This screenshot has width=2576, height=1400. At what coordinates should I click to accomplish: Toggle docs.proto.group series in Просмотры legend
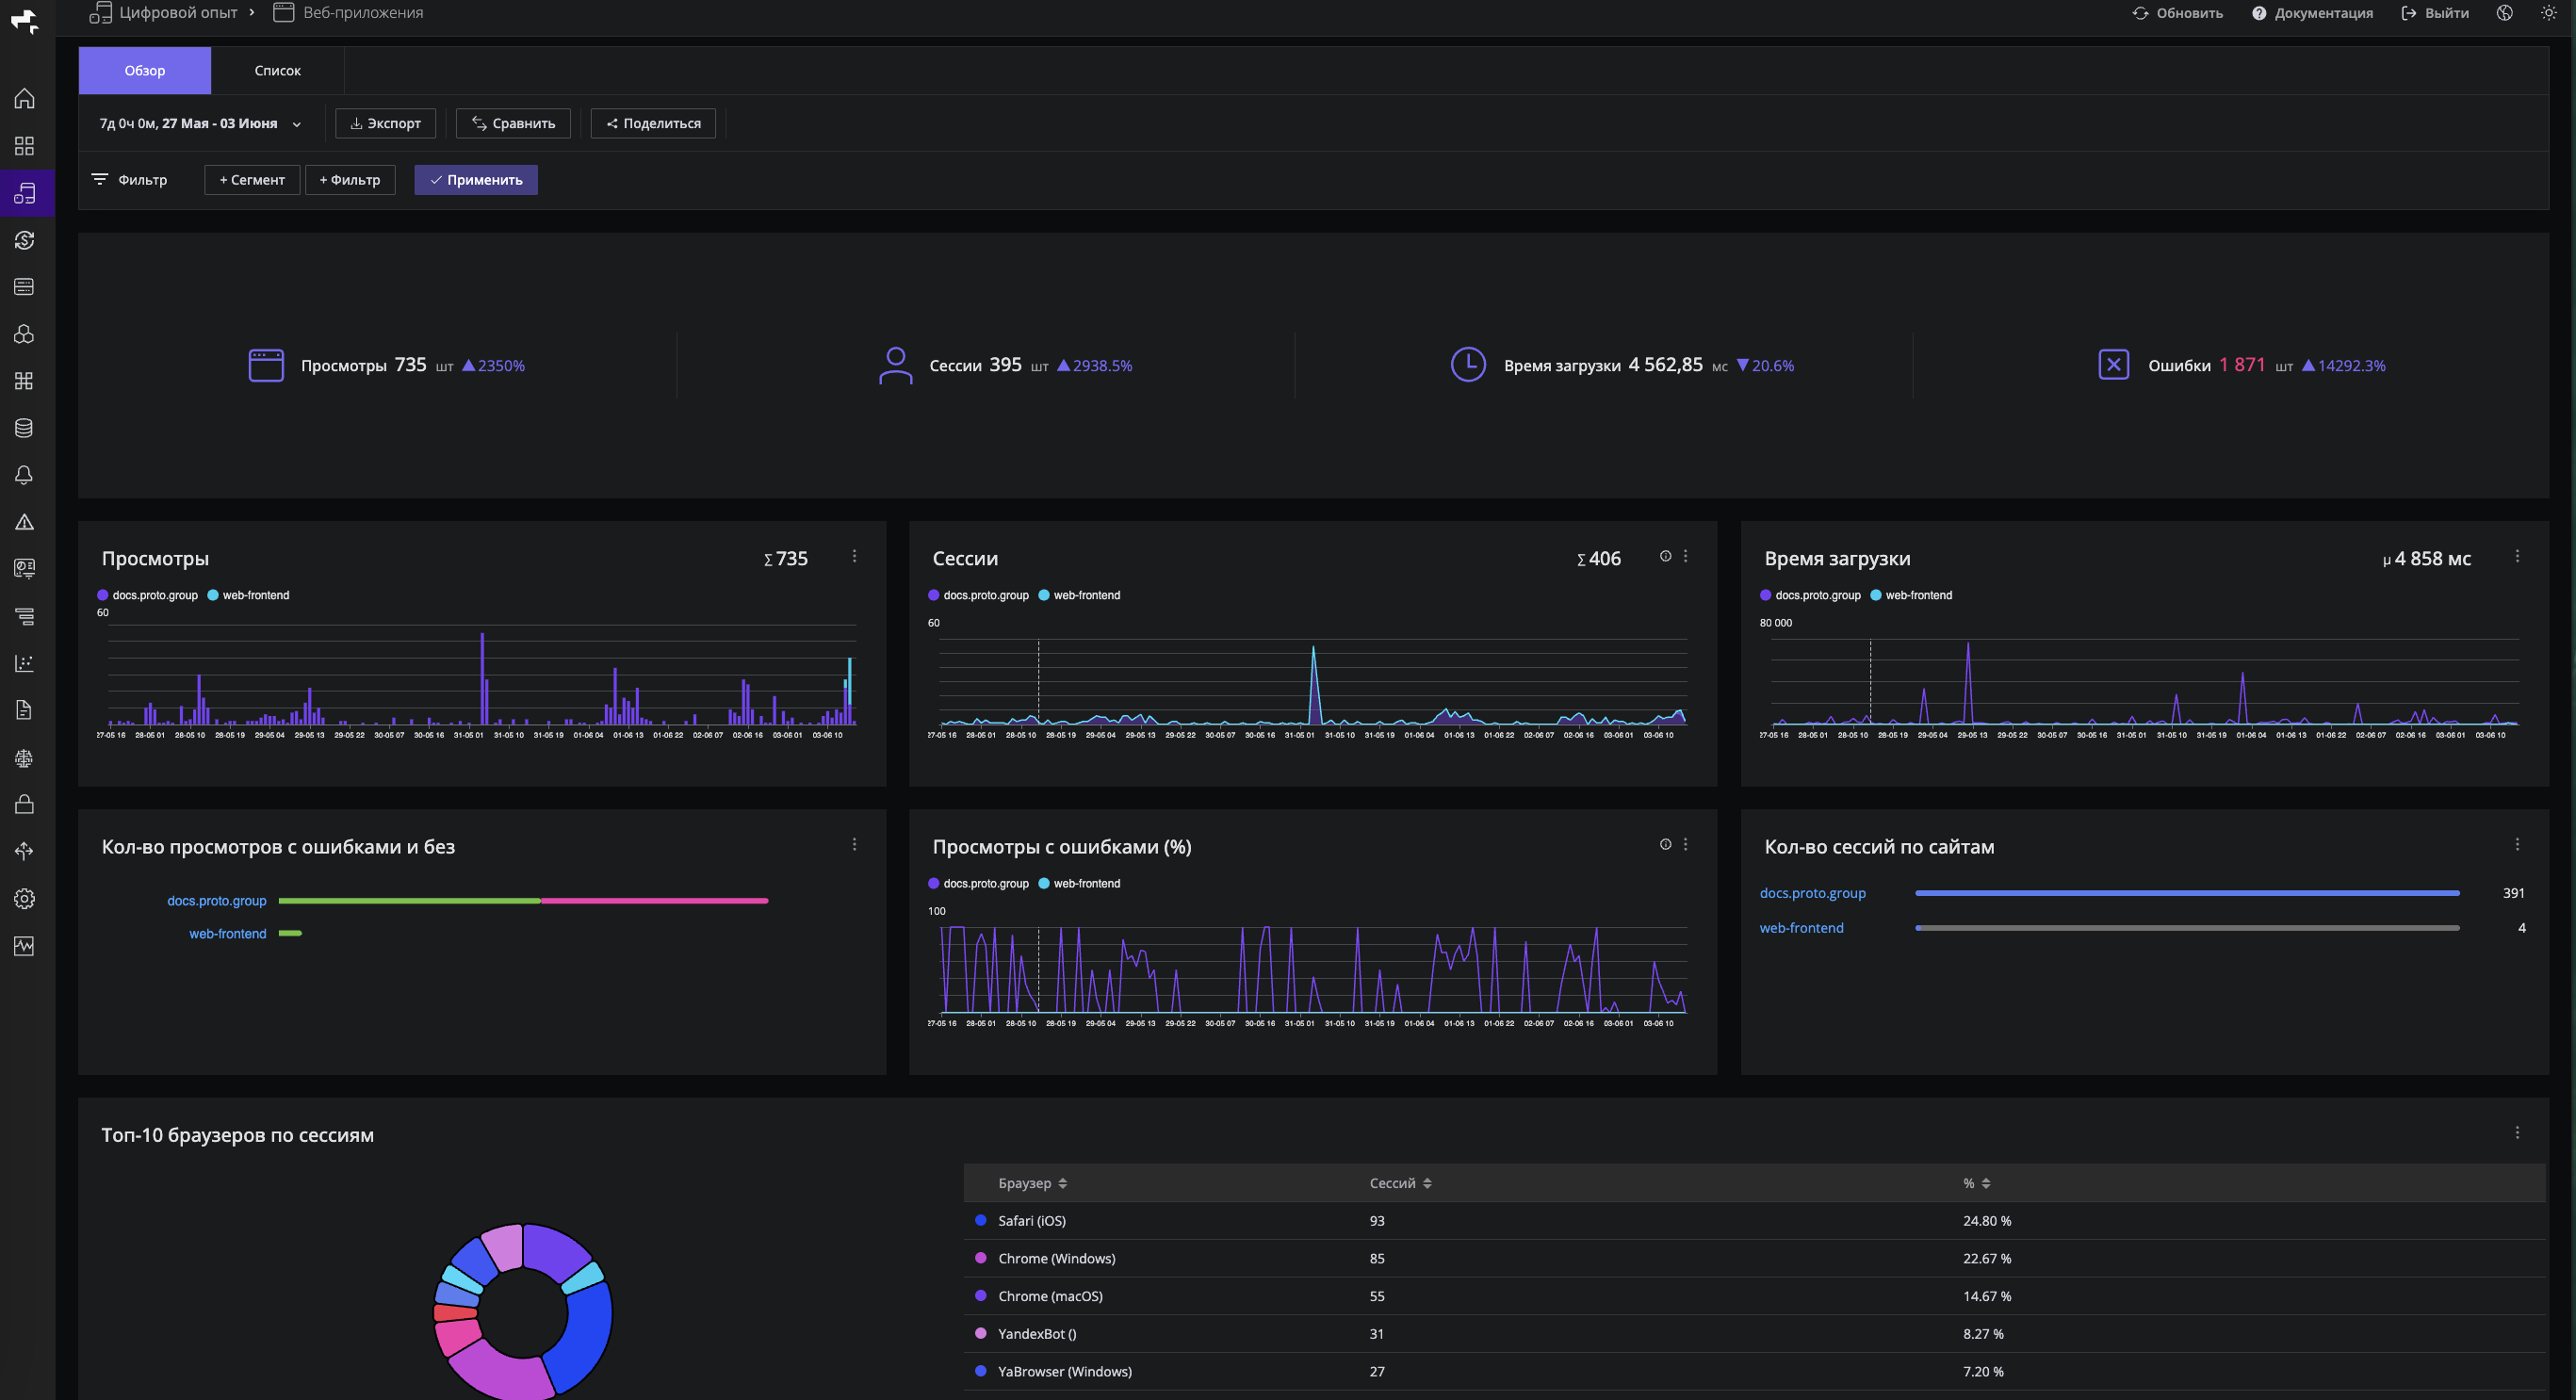[x=147, y=595]
